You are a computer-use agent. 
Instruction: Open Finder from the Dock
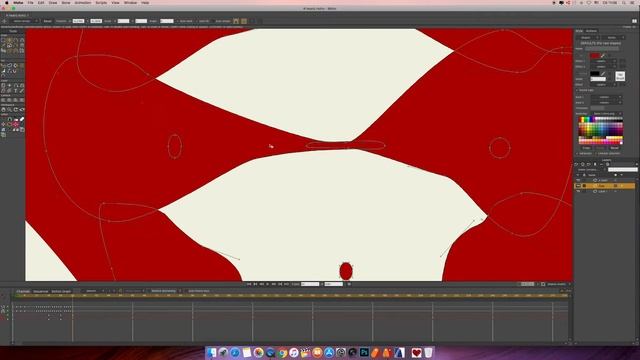pos(211,352)
